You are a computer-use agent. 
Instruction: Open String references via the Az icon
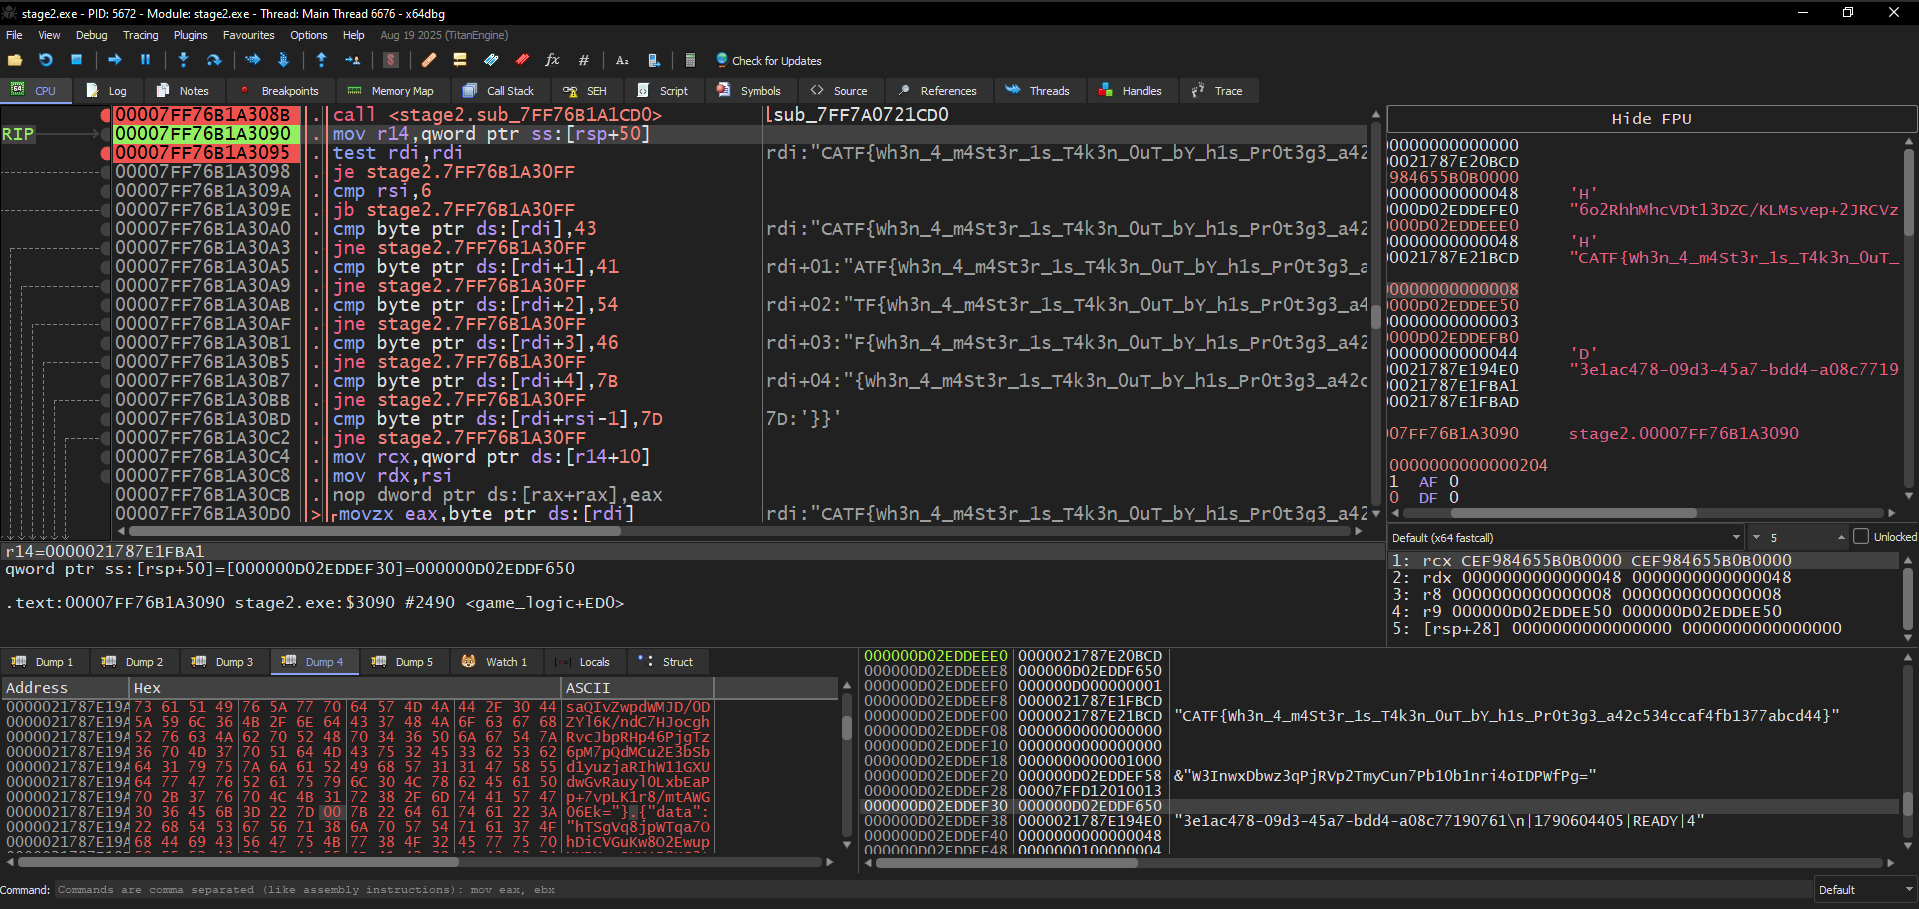[x=622, y=60]
